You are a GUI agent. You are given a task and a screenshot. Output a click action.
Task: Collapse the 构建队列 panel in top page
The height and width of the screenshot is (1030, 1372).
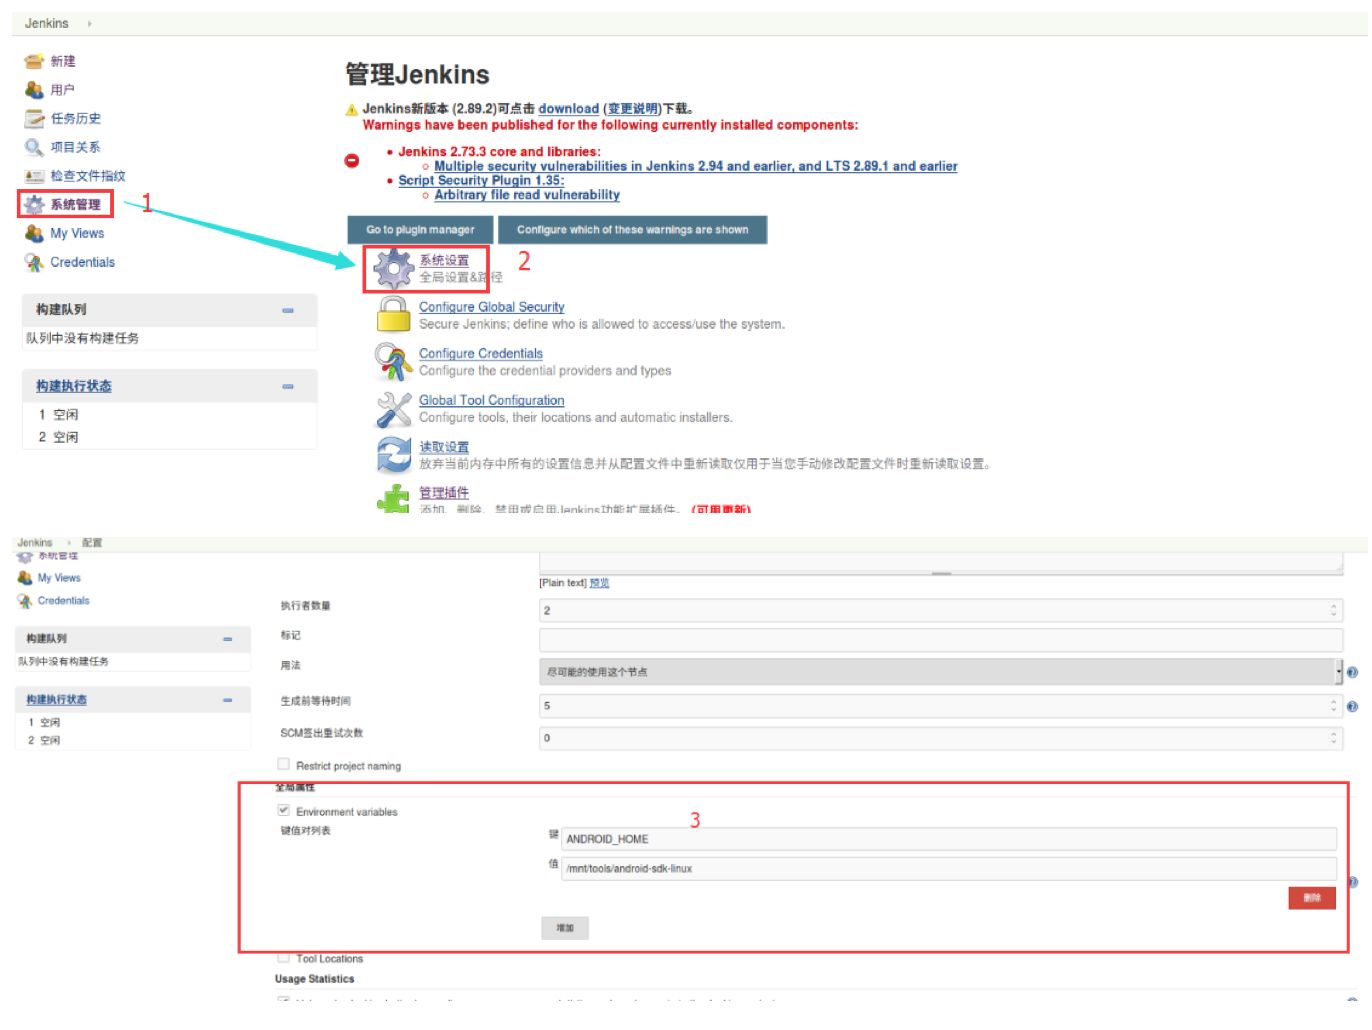pos(288,311)
